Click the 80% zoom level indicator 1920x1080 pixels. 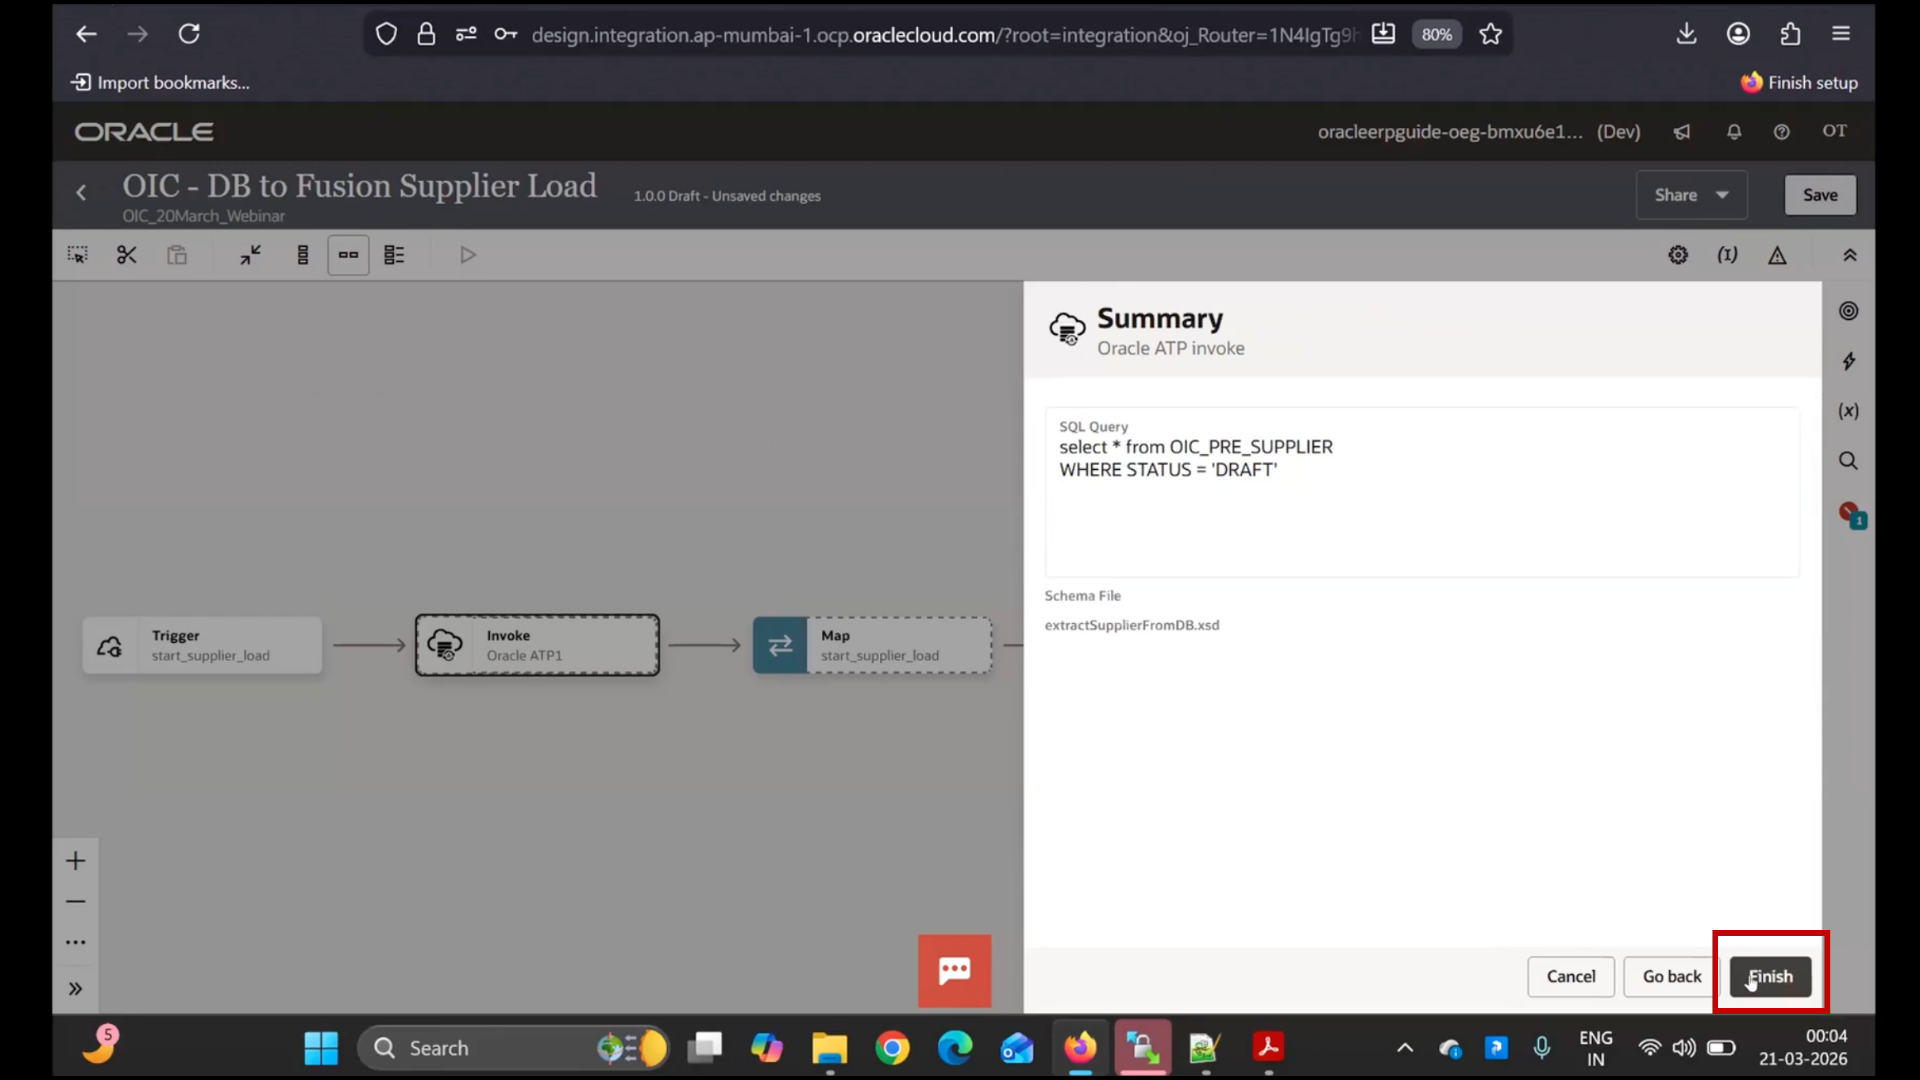click(x=1436, y=34)
